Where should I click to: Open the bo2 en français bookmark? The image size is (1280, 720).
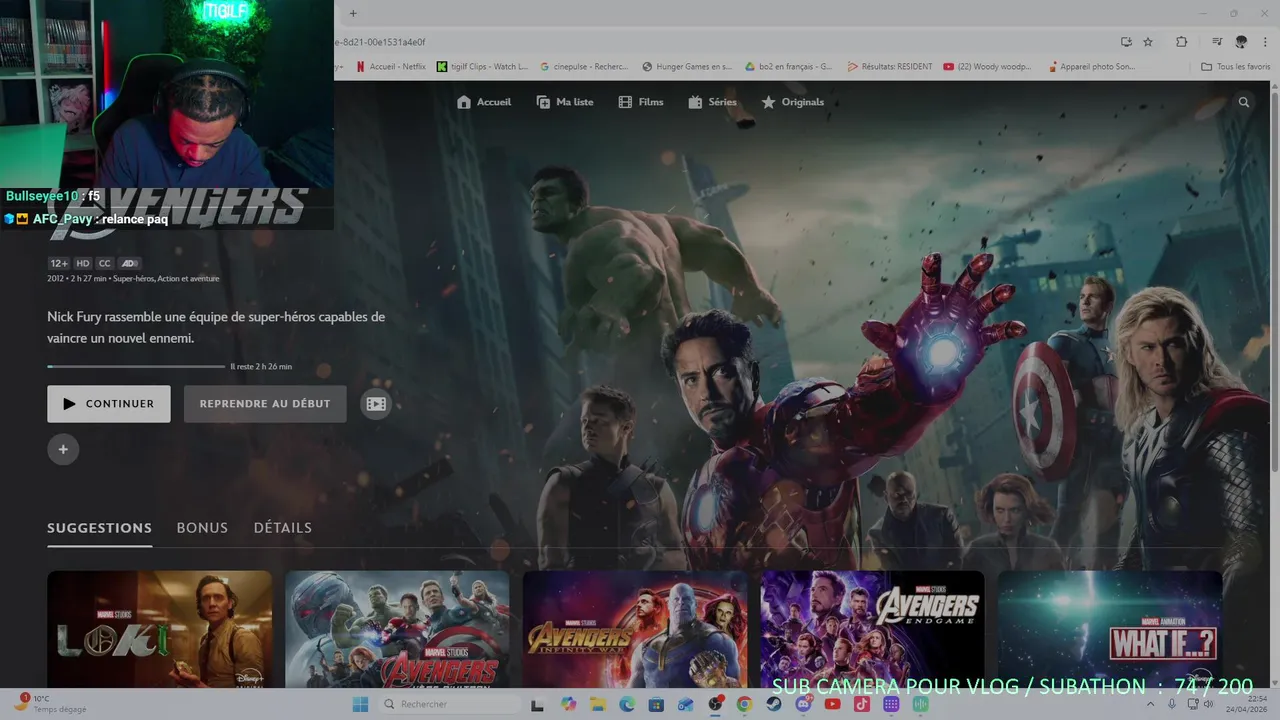[789, 67]
